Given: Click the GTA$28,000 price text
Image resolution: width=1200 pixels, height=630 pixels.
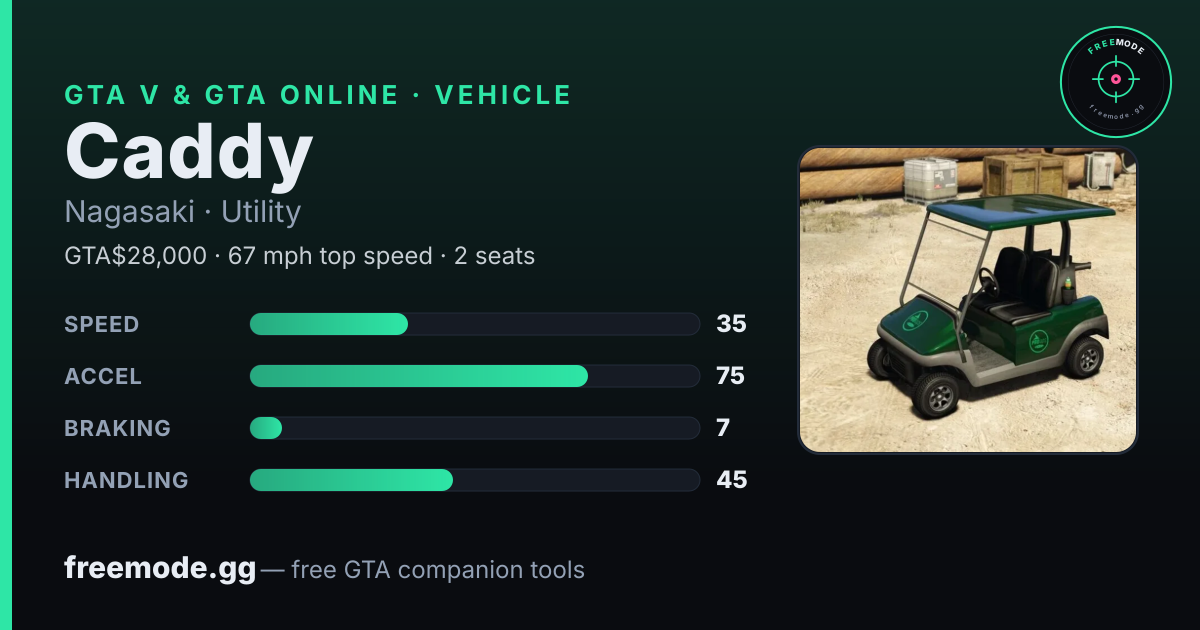Looking at the screenshot, I should click(135, 256).
